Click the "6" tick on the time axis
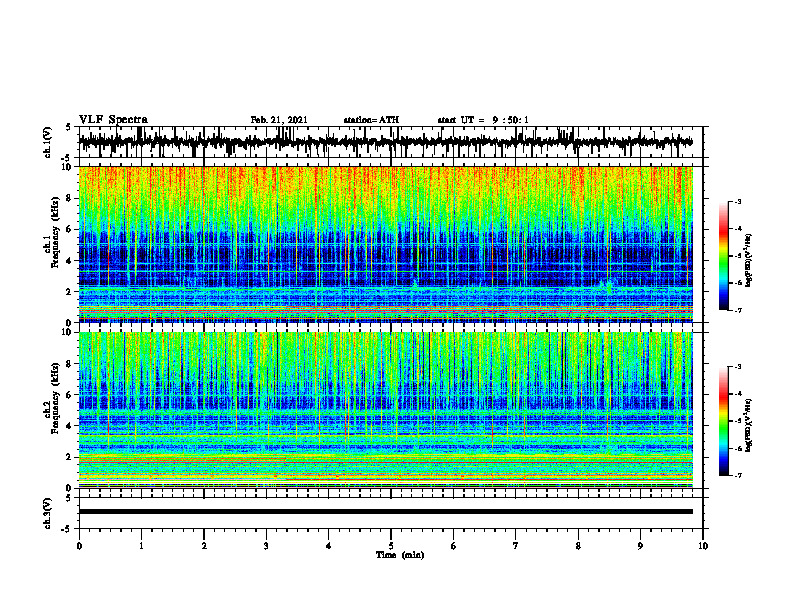This screenshot has width=792, height=612. coord(454,546)
